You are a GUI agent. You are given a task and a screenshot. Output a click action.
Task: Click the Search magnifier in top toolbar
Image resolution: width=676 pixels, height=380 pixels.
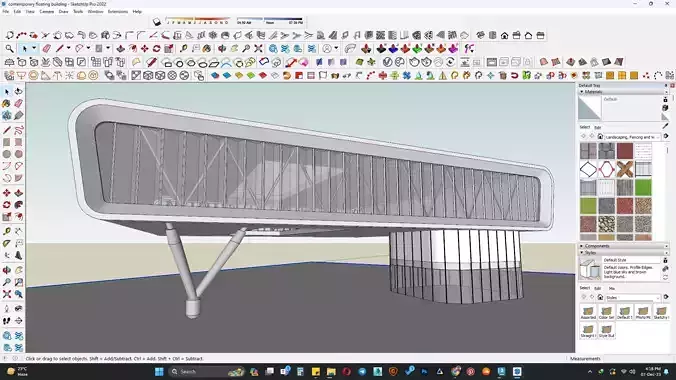point(9,48)
